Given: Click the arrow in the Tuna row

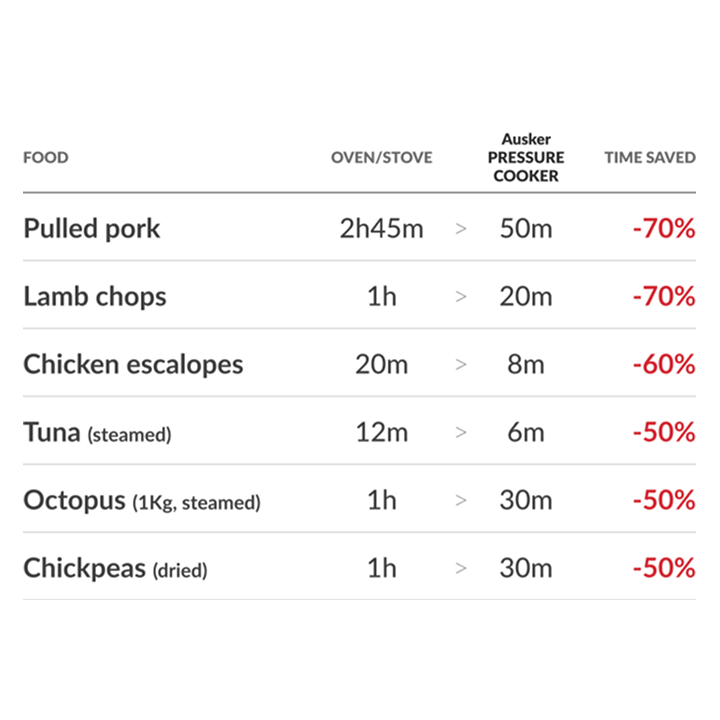Looking at the screenshot, I should point(461,433).
